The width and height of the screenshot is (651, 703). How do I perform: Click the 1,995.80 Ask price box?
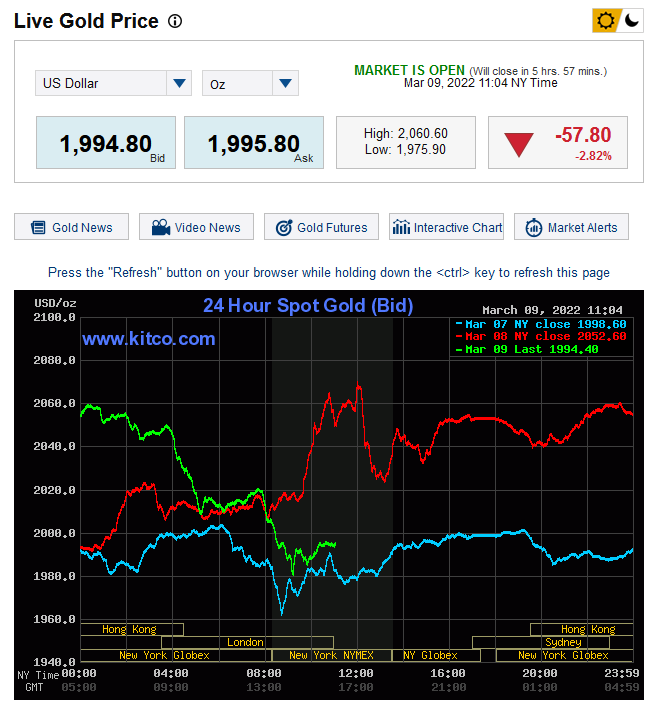click(254, 143)
